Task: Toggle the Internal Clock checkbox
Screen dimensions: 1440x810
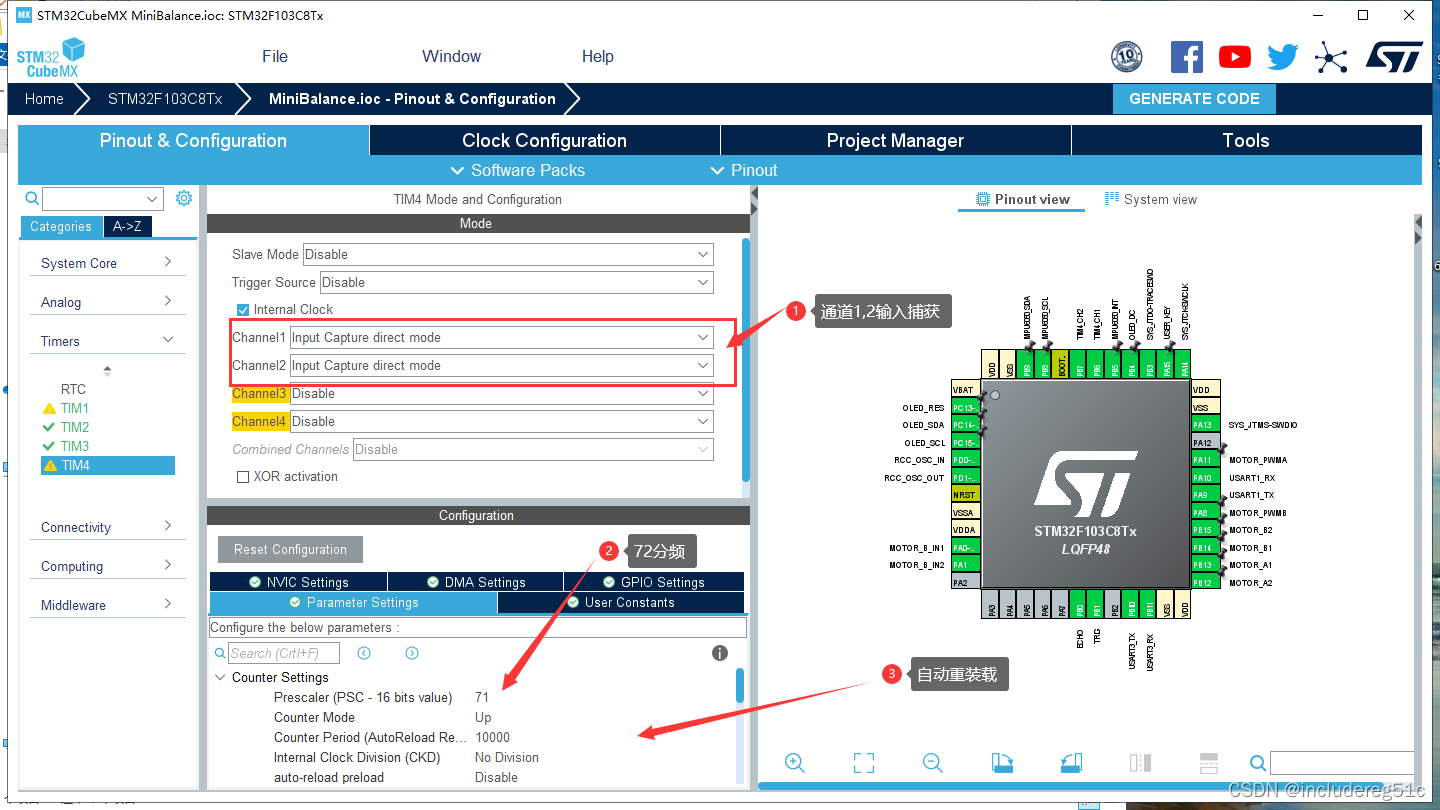Action: click(x=243, y=310)
